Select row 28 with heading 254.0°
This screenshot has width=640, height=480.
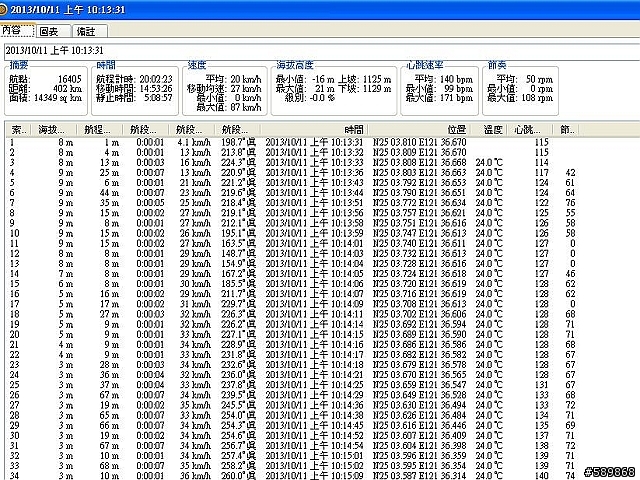(x=293, y=416)
